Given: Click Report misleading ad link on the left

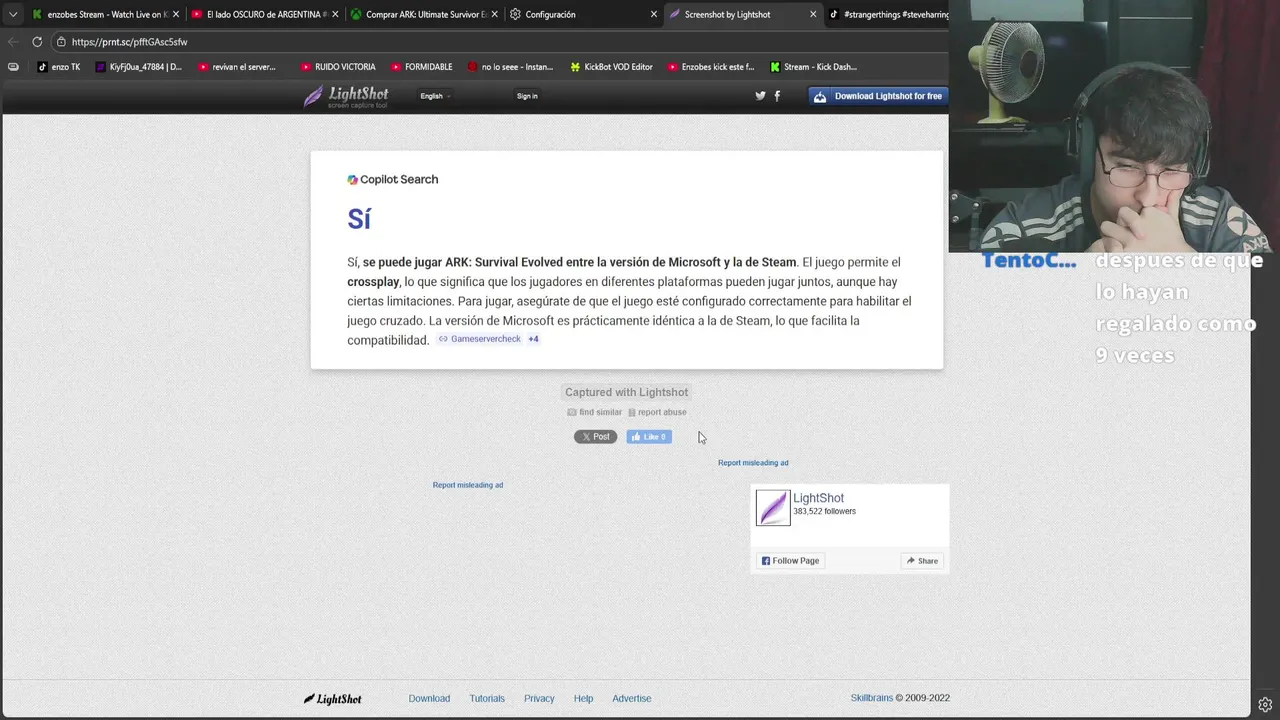Looking at the screenshot, I should pyautogui.click(x=468, y=485).
